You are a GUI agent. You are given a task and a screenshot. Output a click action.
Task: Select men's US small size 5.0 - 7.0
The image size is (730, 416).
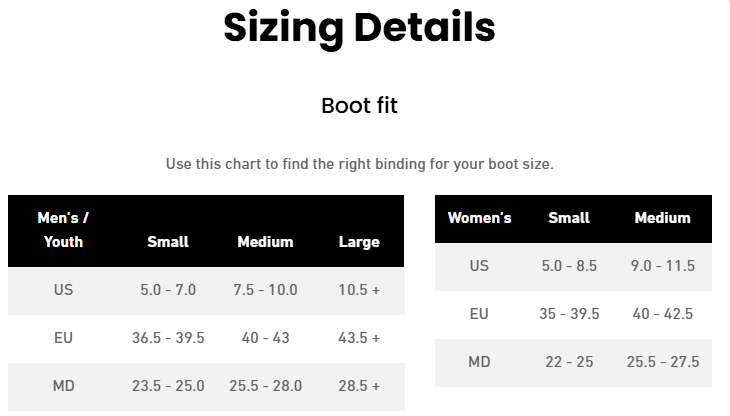168,290
